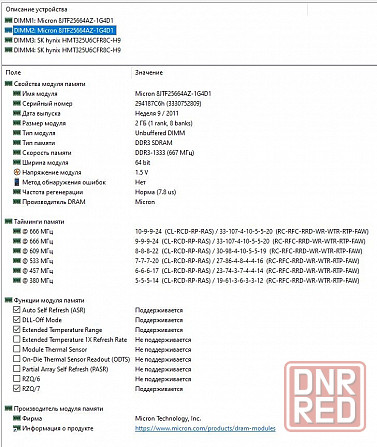Click the 9-9-9-24 timing value row
Screen dimensions: 377x447
click(250, 241)
